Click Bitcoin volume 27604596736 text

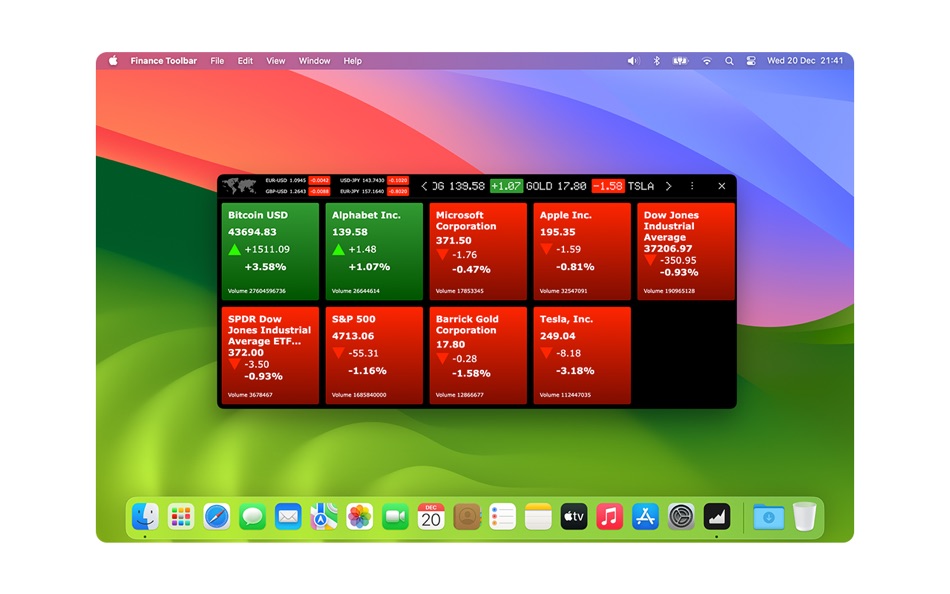tap(256, 291)
